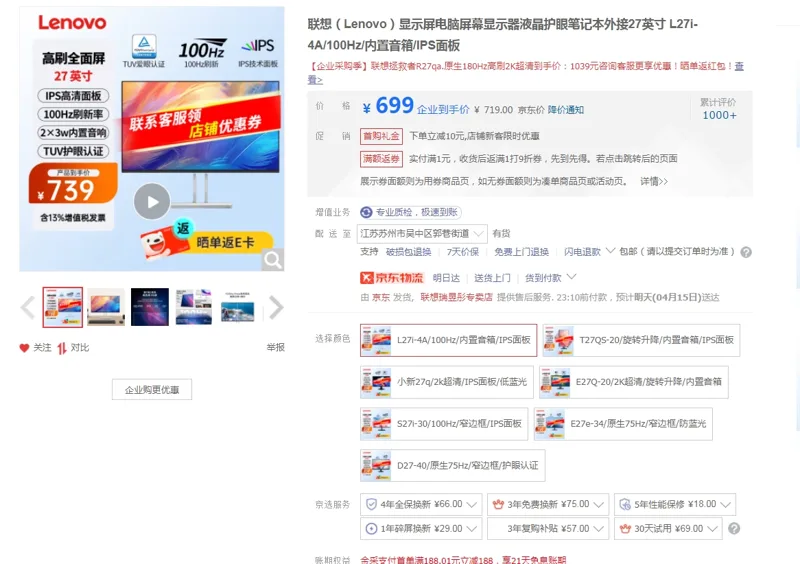Click the 京东物流 logistics logo
Screen dimensions: 800x564
click(392, 278)
